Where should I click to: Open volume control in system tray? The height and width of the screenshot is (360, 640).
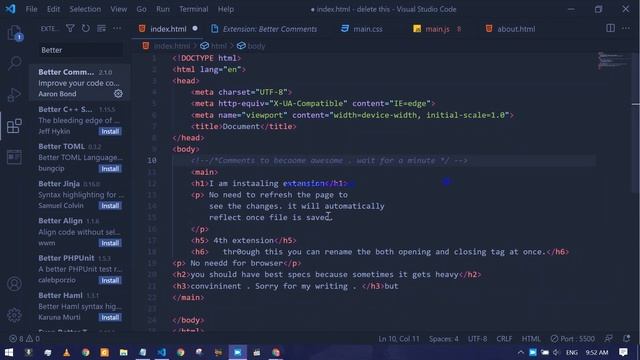click(557, 352)
